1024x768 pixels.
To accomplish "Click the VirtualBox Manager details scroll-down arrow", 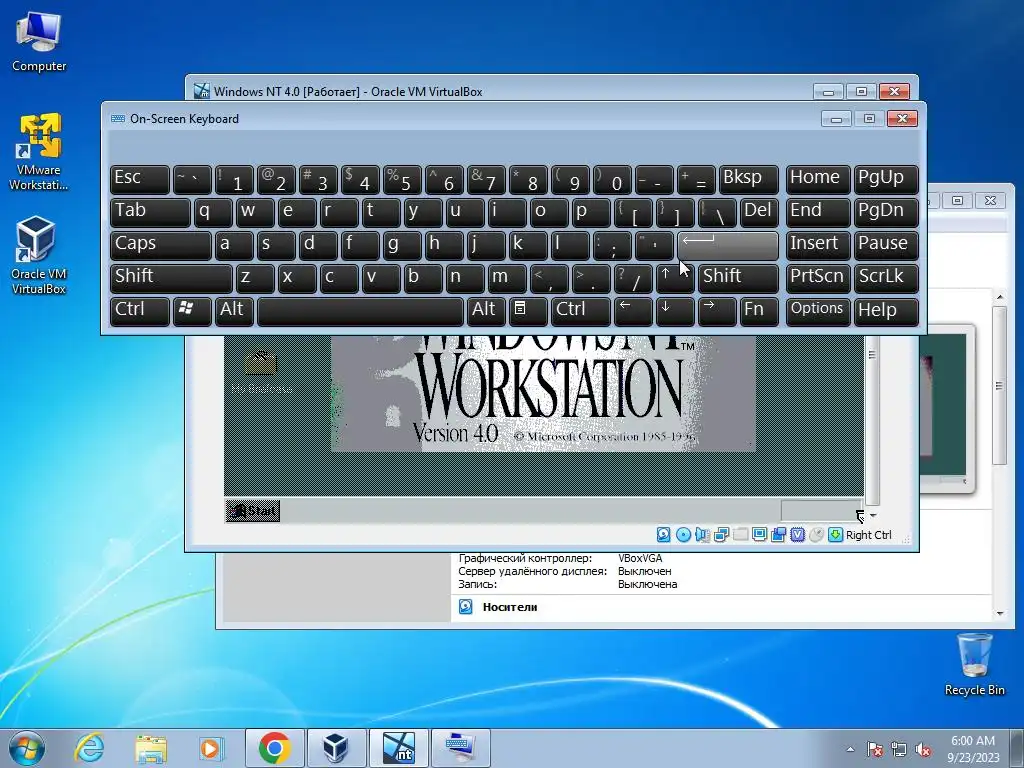I will tap(1000, 614).
